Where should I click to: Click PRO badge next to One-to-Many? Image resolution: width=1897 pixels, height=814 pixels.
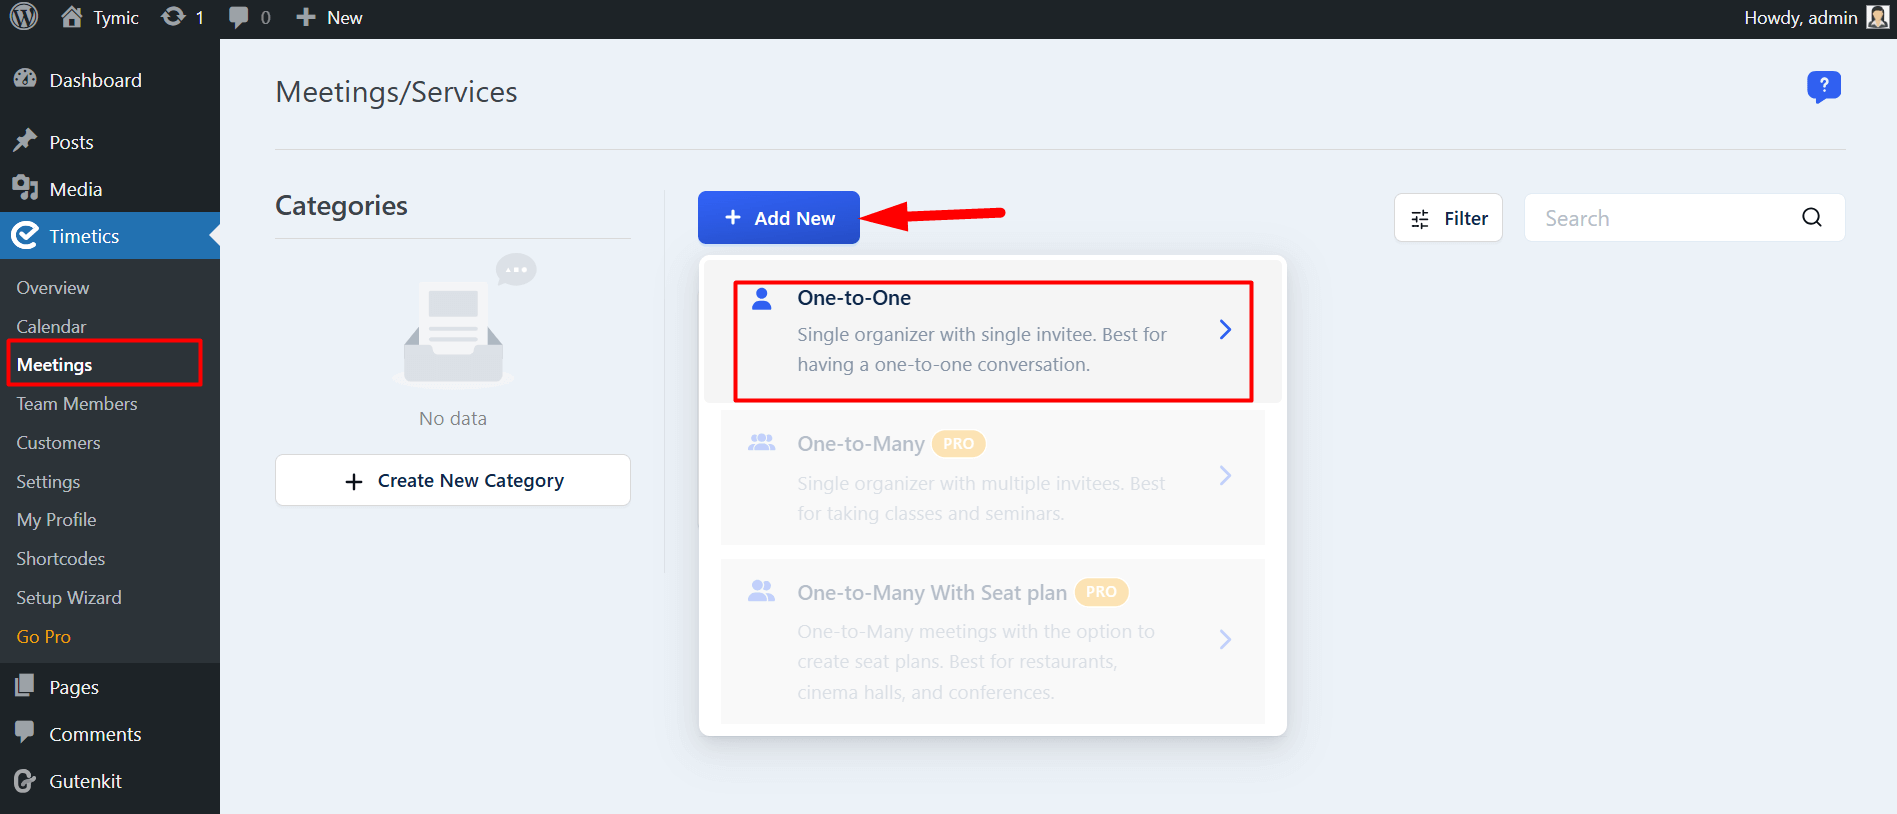tap(958, 443)
